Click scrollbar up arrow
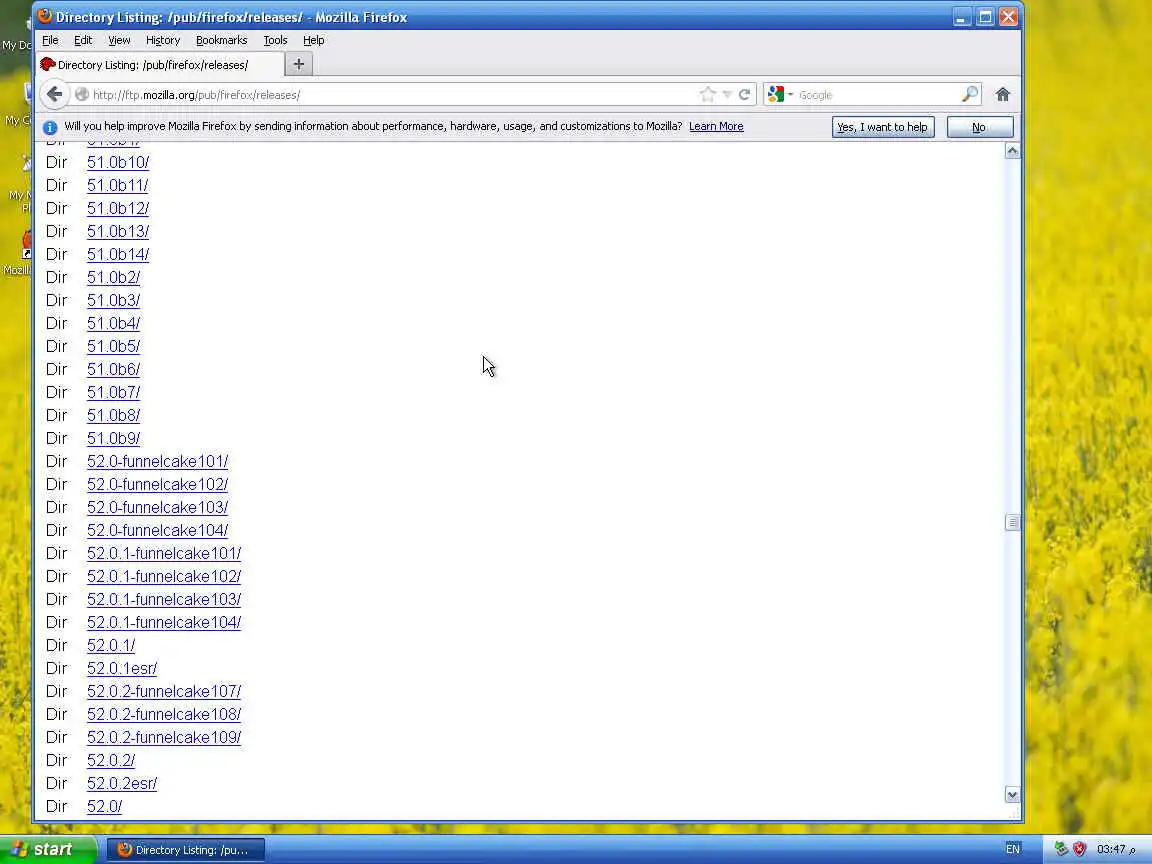Image resolution: width=1152 pixels, height=864 pixels. coord(1012,151)
